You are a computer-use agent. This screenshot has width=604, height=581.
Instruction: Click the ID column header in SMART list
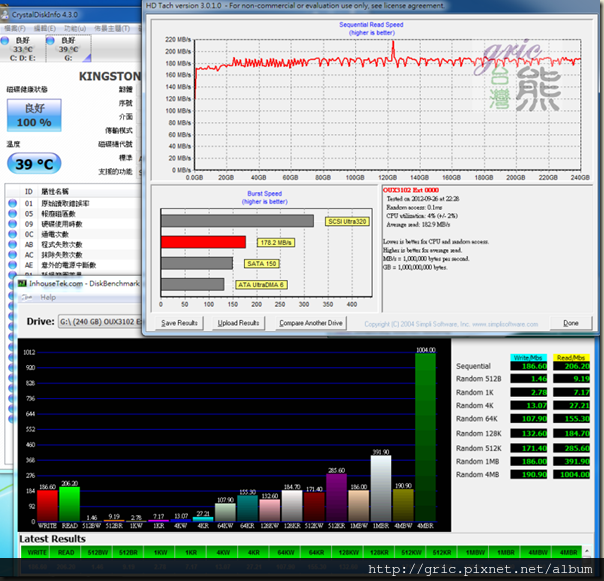pyautogui.click(x=29, y=191)
